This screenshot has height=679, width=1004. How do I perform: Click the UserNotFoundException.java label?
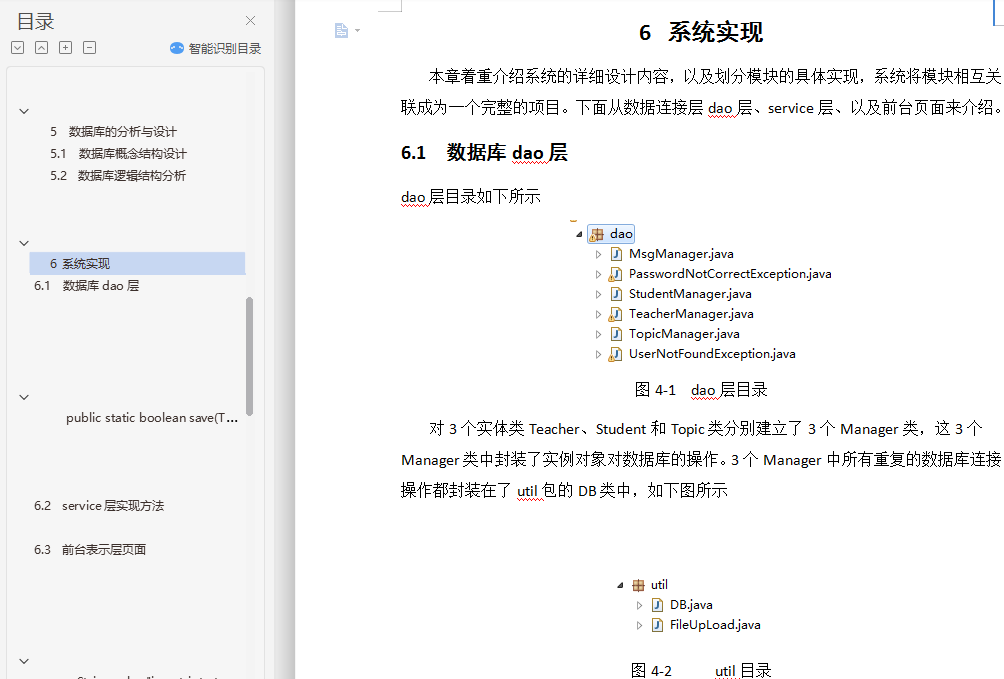point(712,354)
